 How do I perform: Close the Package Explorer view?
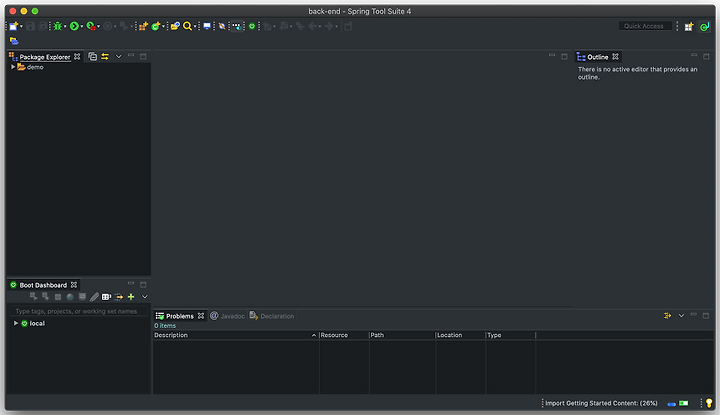click(77, 56)
